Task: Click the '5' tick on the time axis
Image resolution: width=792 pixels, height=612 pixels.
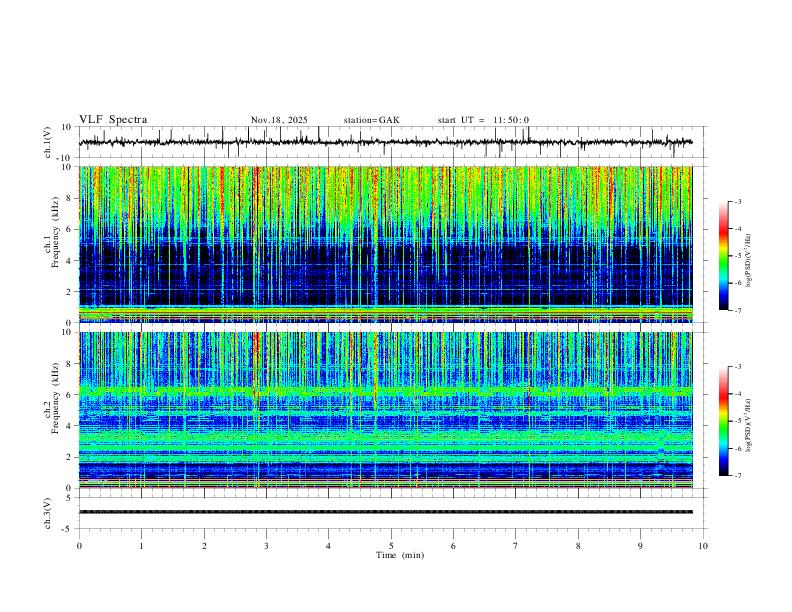Action: pos(391,546)
